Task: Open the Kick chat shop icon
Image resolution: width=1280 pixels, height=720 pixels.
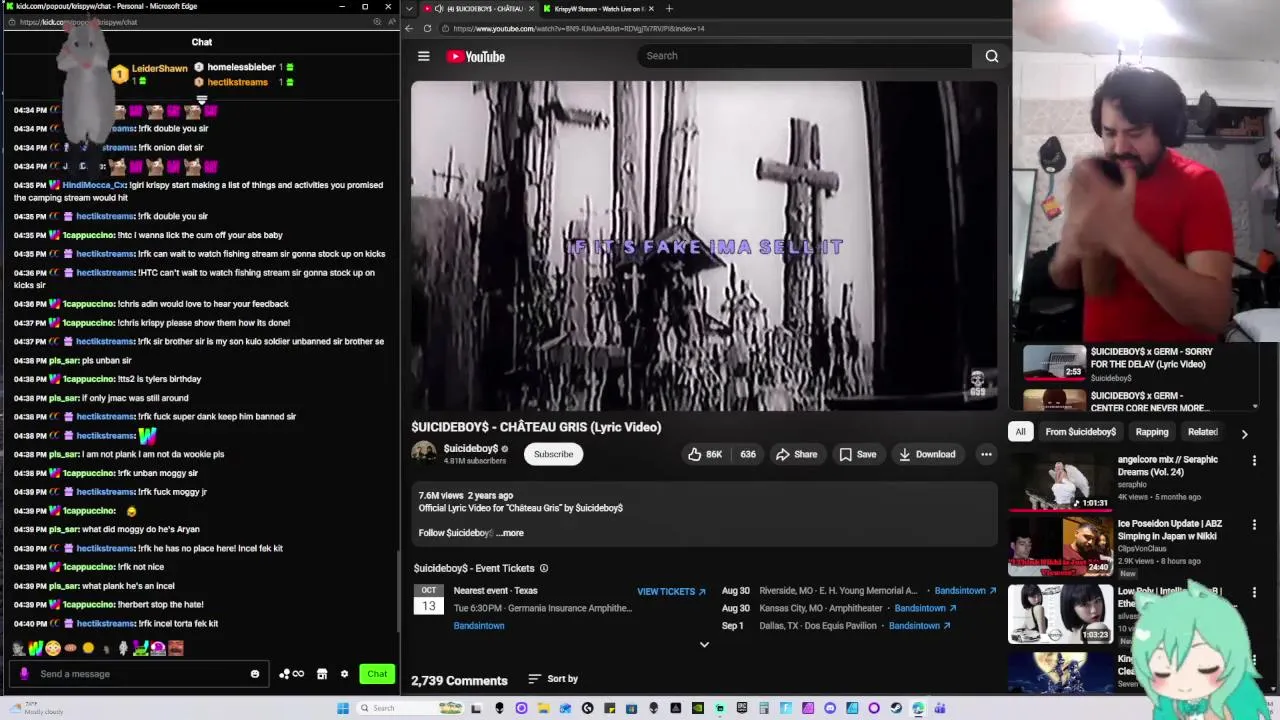Action: pyautogui.click(x=322, y=674)
